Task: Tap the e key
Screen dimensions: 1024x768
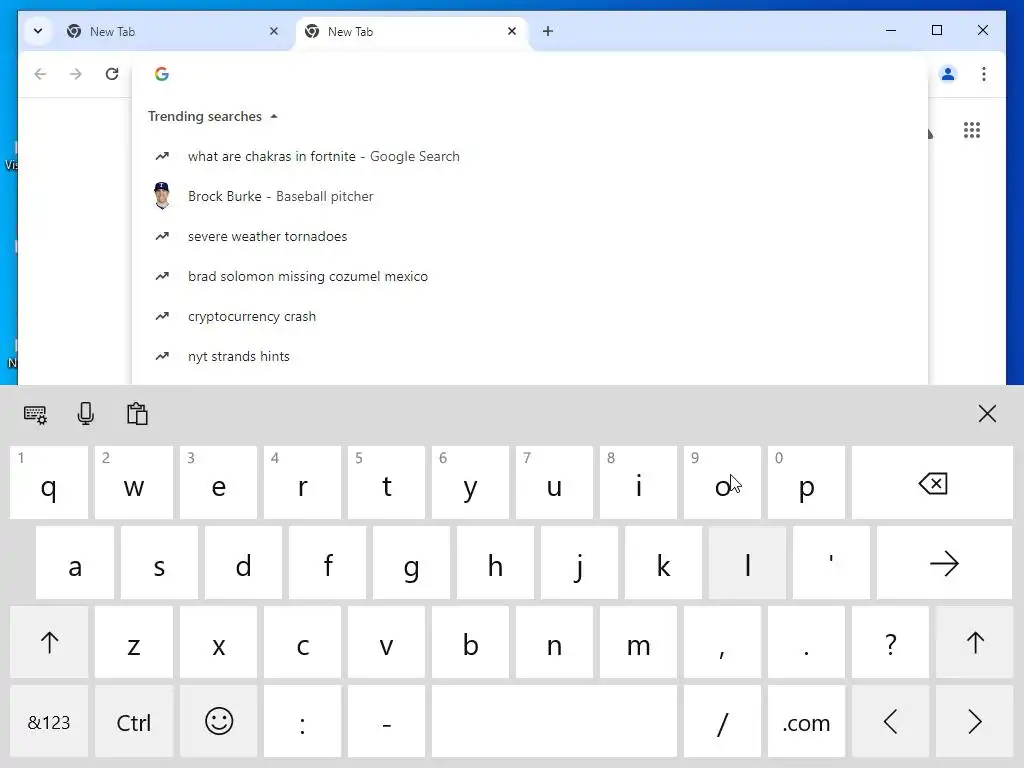Action: click(219, 483)
